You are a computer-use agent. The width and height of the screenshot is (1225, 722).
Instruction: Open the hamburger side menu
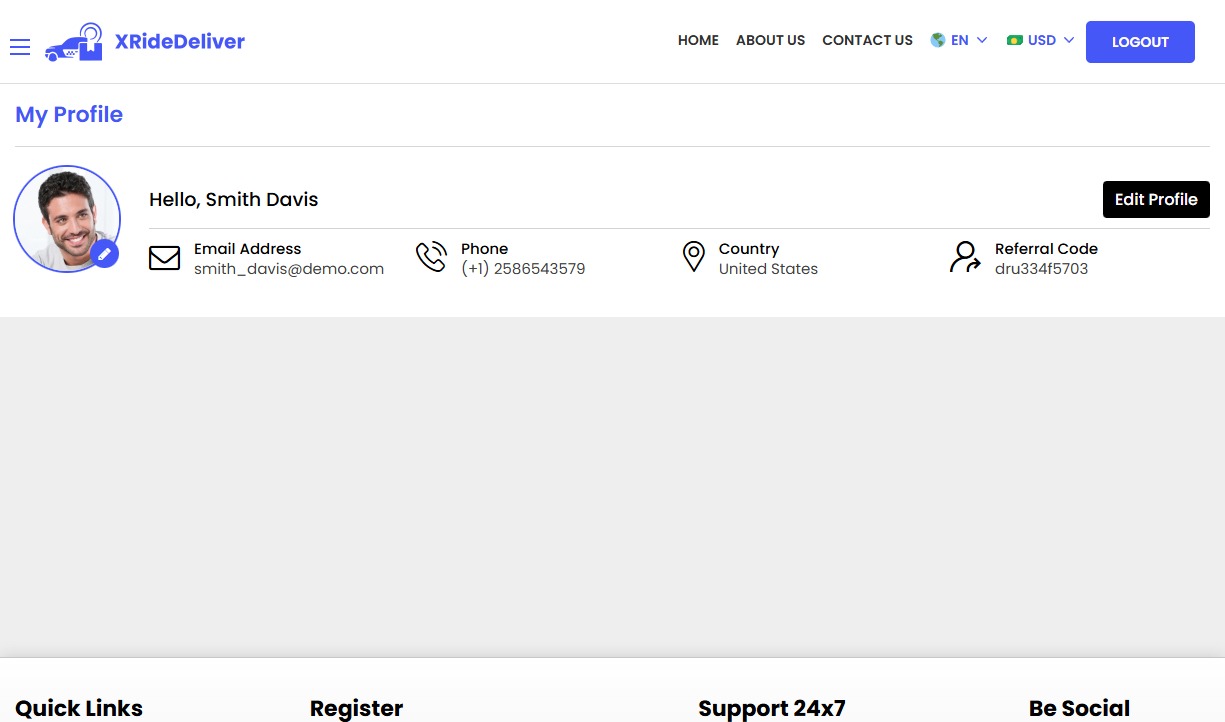pyautogui.click(x=20, y=47)
